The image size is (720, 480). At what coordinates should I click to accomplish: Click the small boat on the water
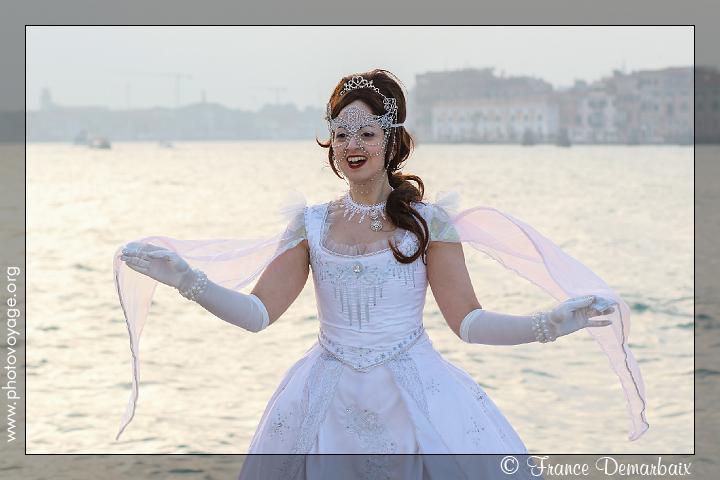tap(99, 143)
